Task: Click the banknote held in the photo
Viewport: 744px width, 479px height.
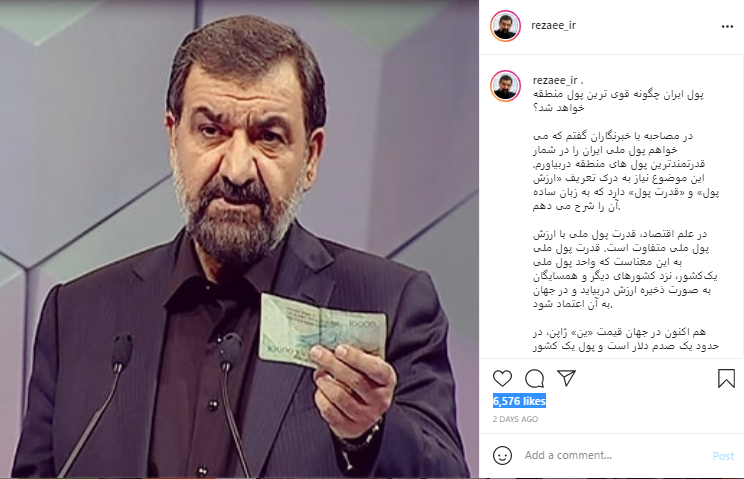Action: (x=322, y=330)
